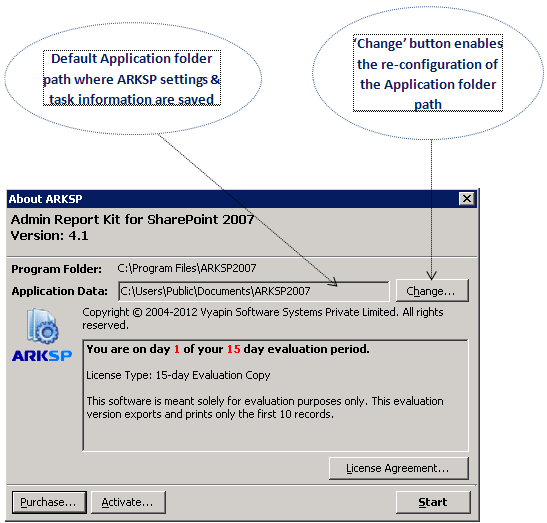
Task: Select the About ARKSP title bar
Action: (x=241, y=199)
